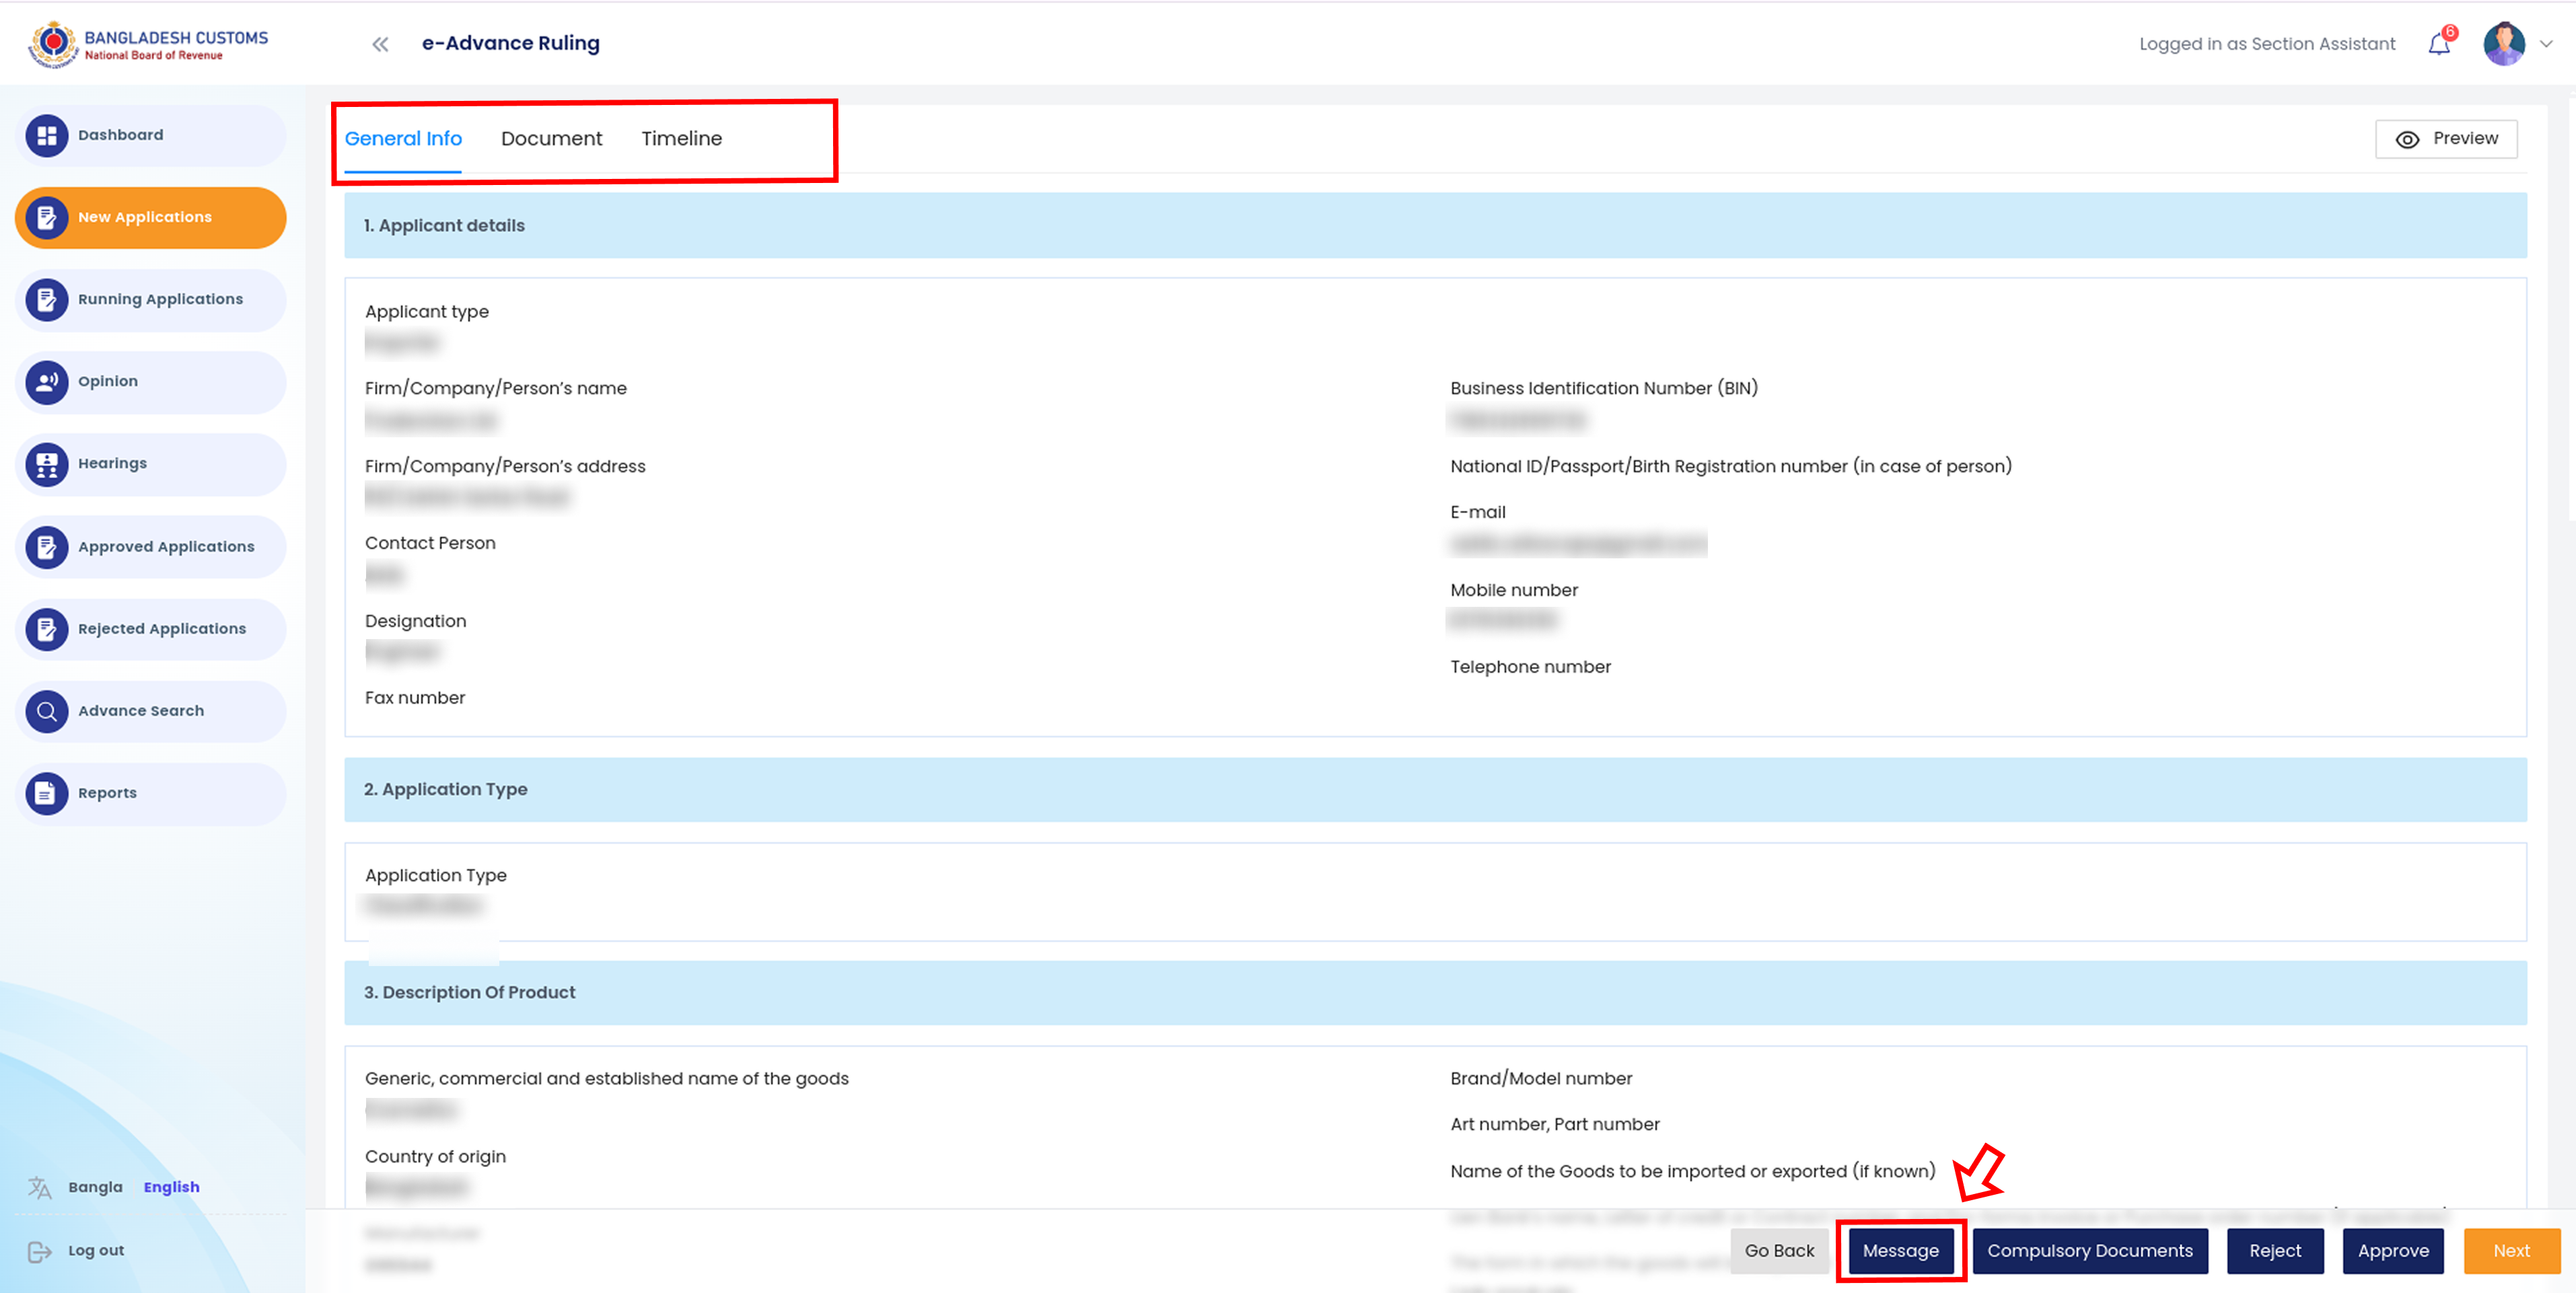Click the 'Art number, Part number' label
Image resolution: width=2576 pixels, height=1293 pixels.
[x=1554, y=1124]
